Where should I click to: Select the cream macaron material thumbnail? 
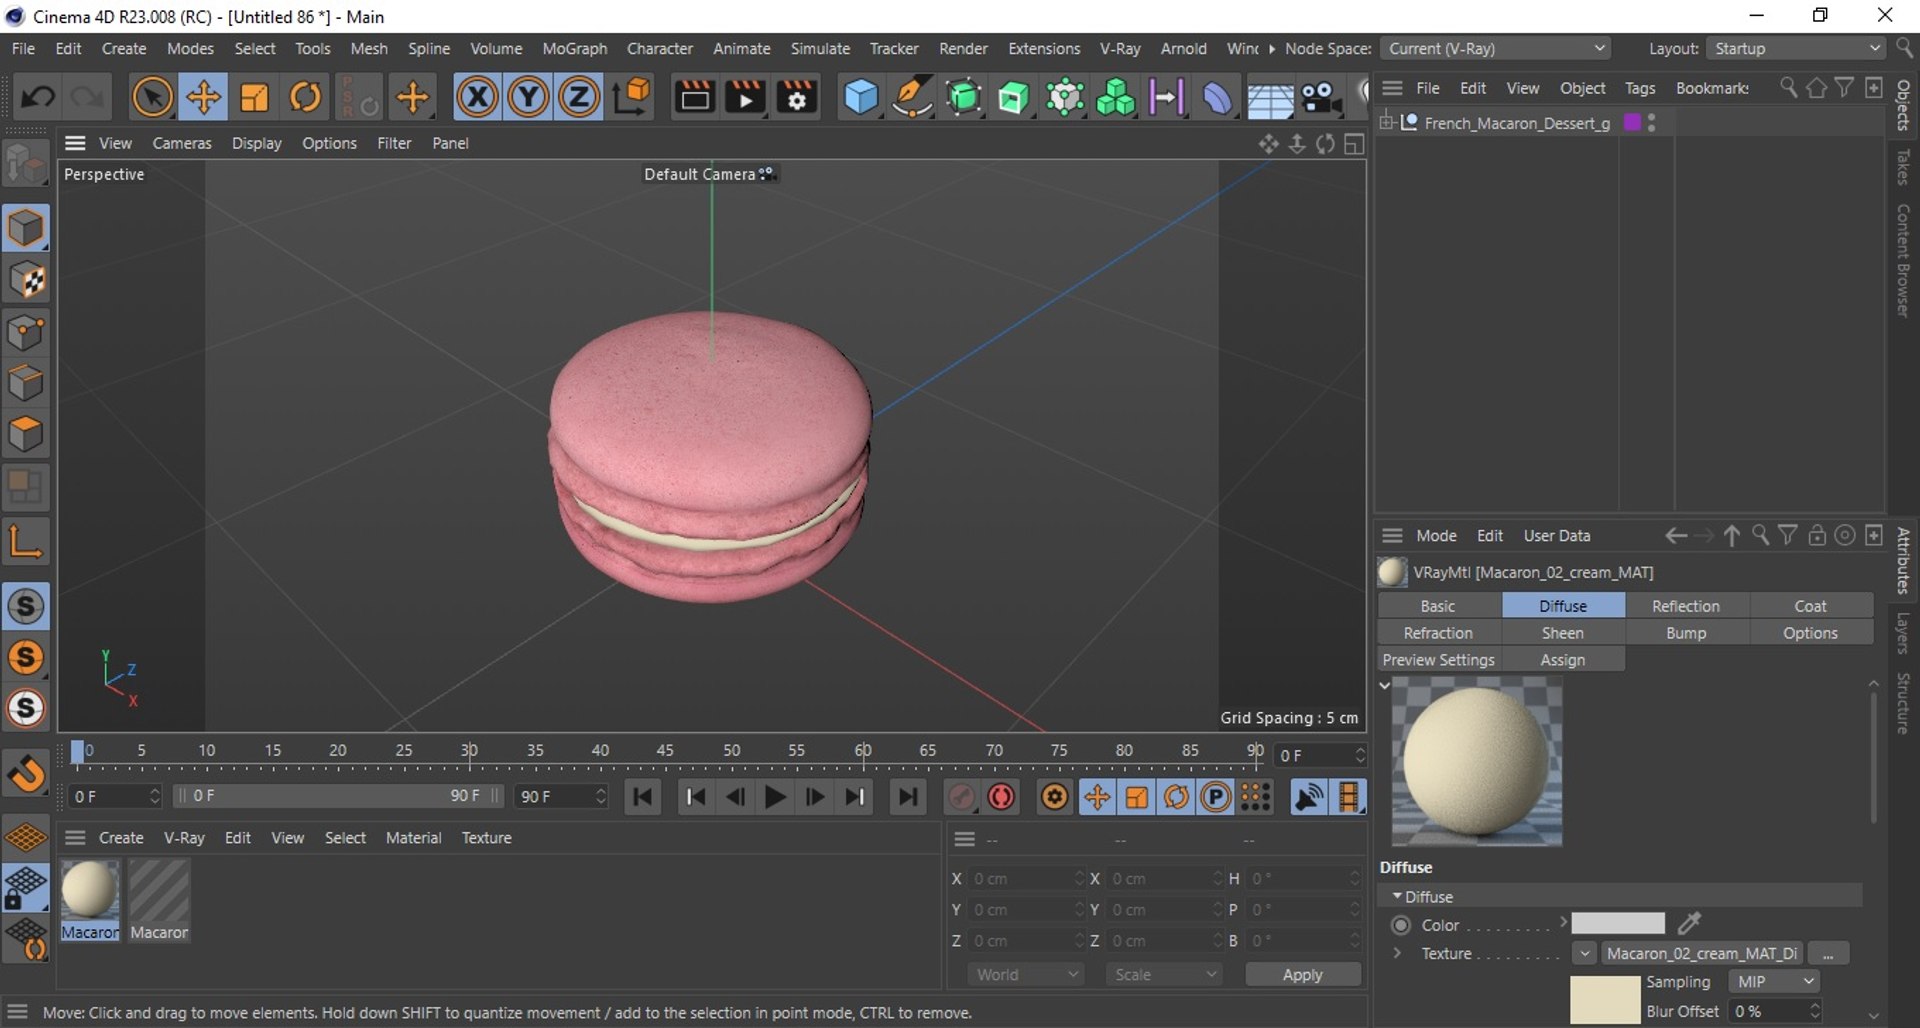point(90,900)
